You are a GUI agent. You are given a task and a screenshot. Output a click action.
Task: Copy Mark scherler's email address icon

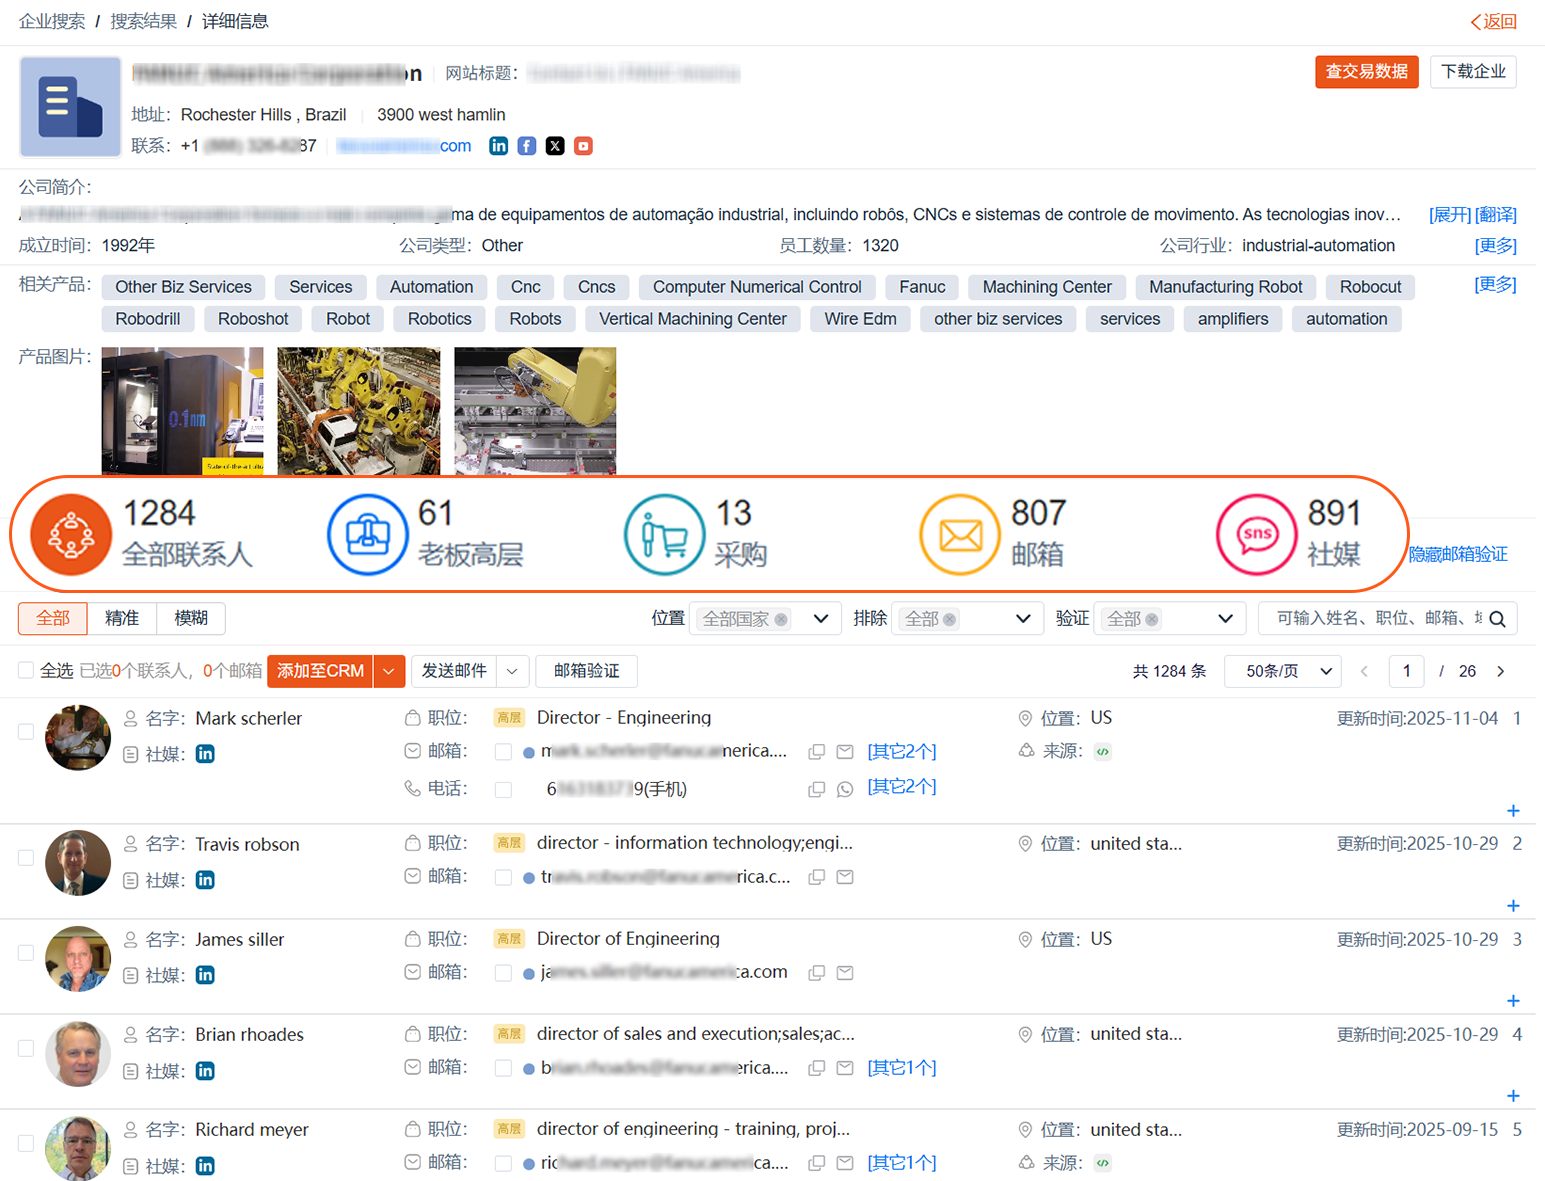[817, 751]
